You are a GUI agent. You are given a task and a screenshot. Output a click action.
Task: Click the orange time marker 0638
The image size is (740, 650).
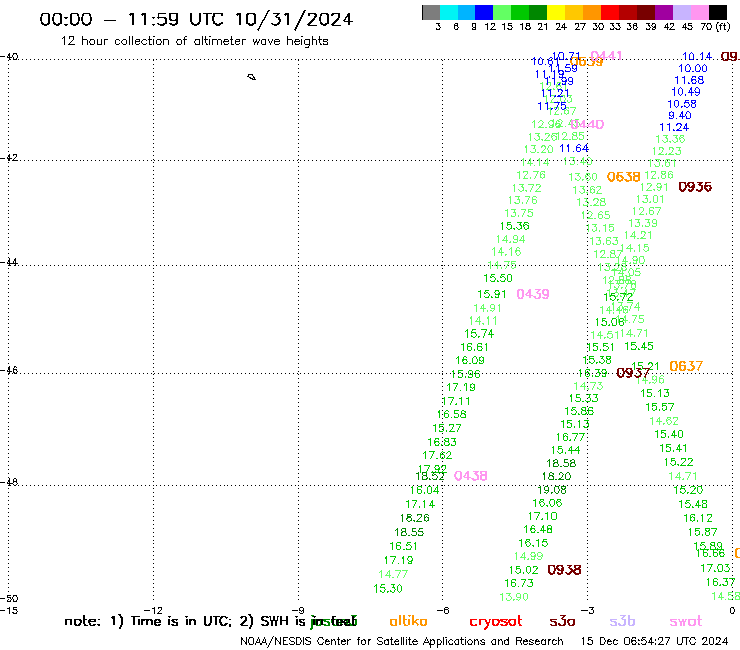coord(623,177)
